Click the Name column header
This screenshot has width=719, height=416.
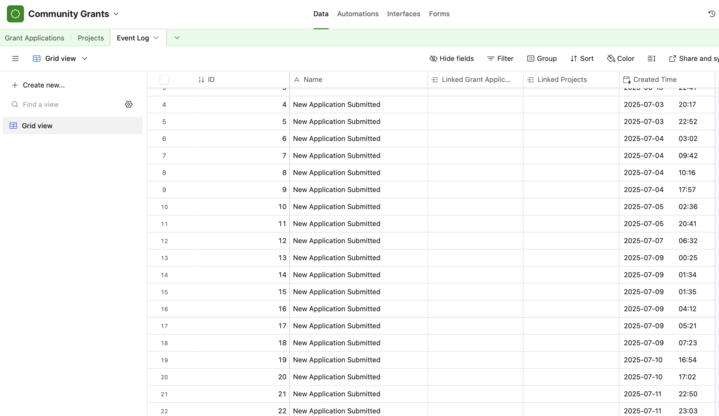pos(358,80)
